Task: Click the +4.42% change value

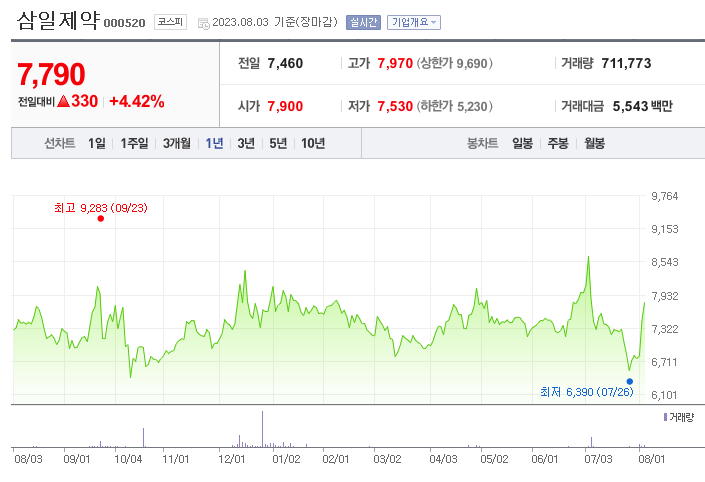Action: 137,102
